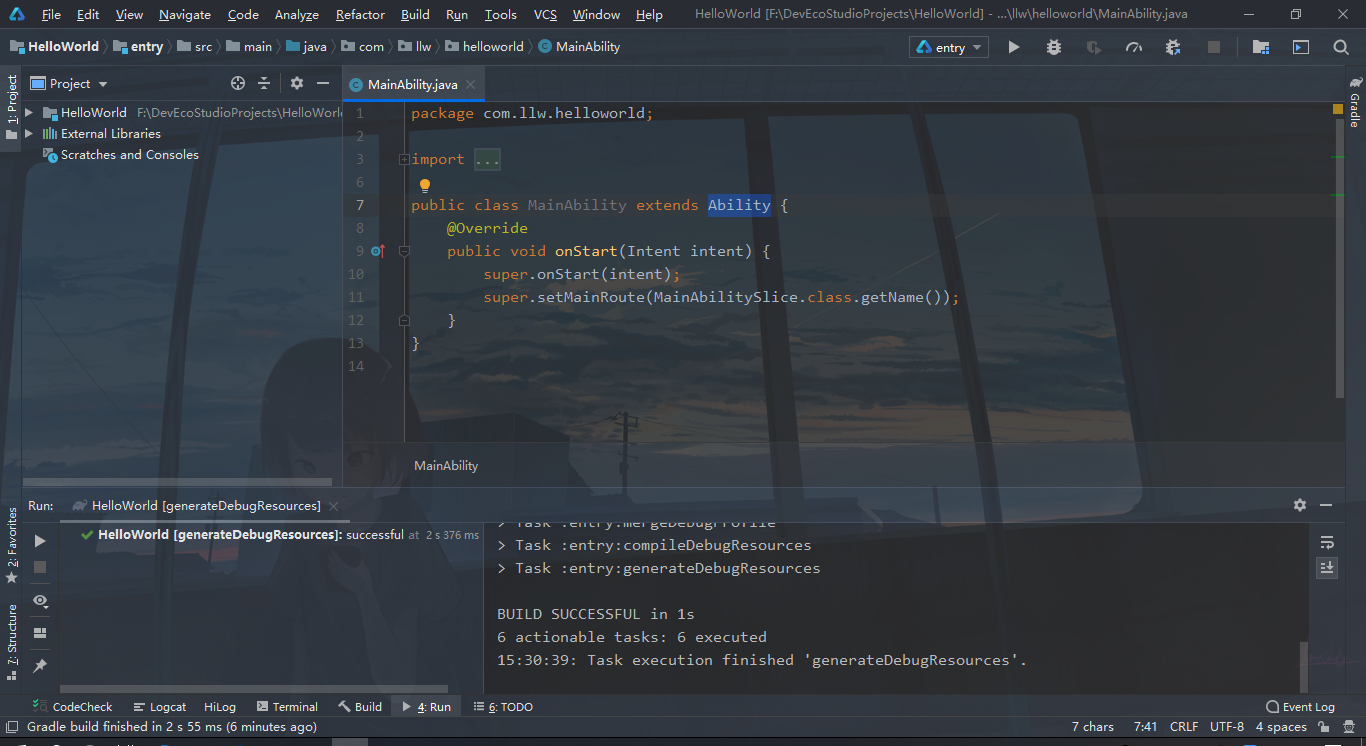1366x746 pixels.
Task: Run the entry configuration
Action: pos(1014,47)
